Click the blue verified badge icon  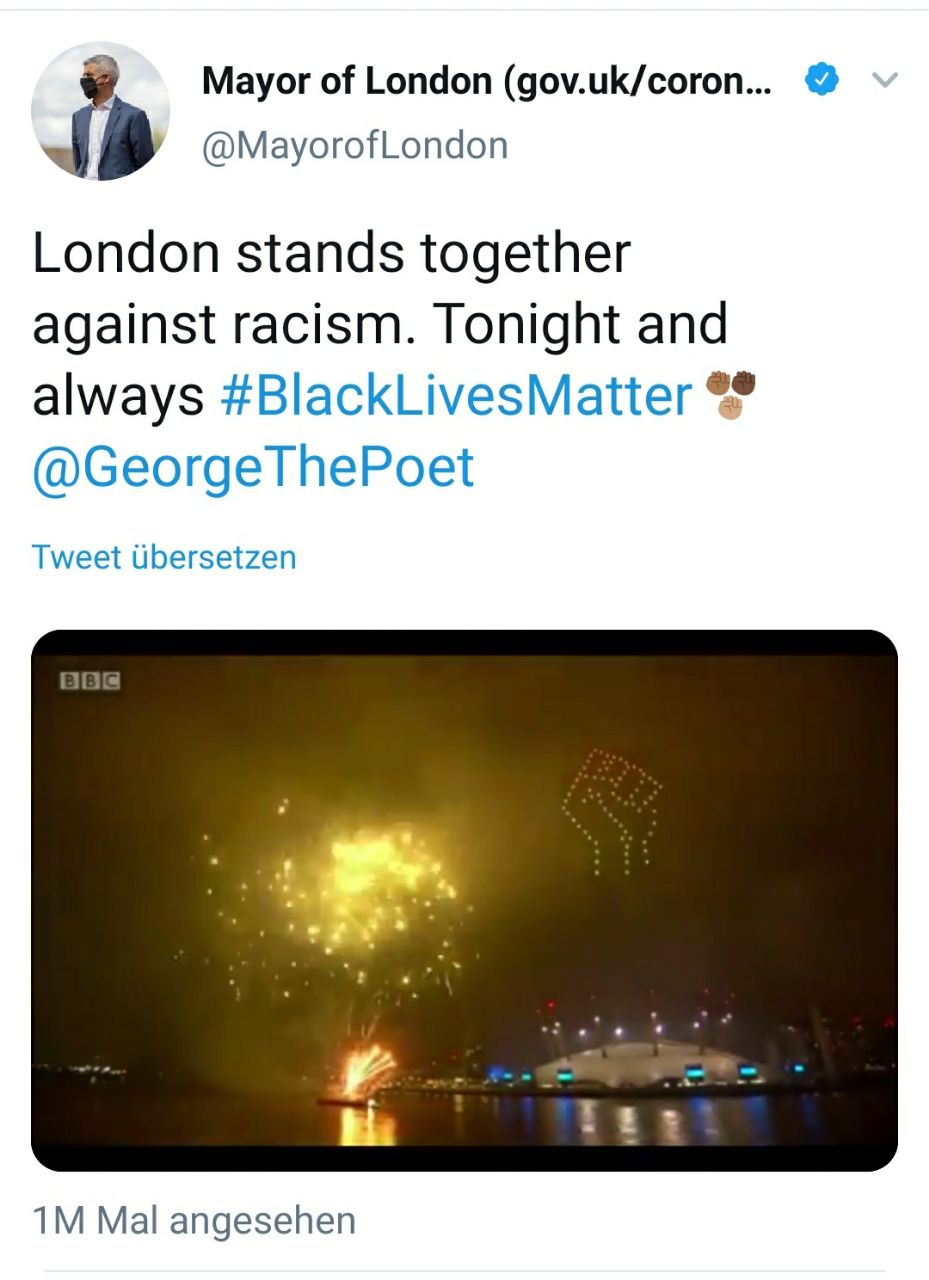[x=822, y=81]
